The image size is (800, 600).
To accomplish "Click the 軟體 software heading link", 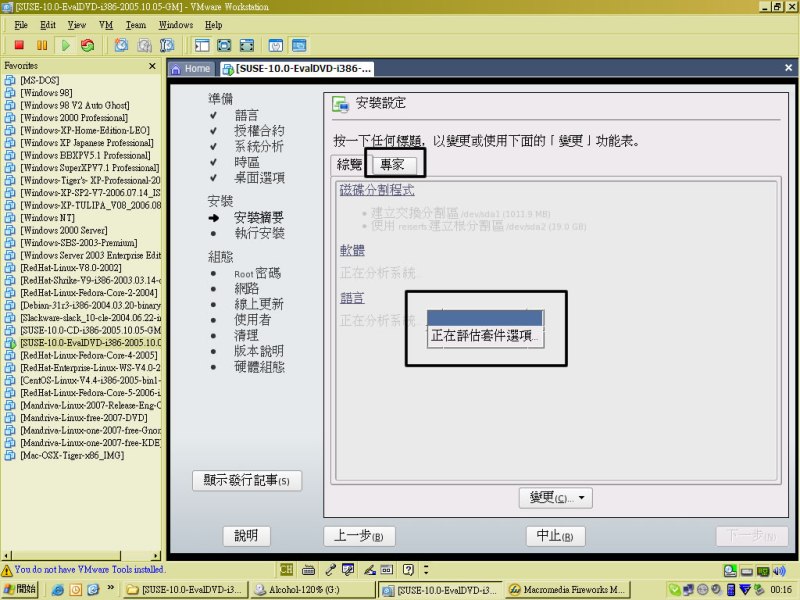I will [352, 250].
